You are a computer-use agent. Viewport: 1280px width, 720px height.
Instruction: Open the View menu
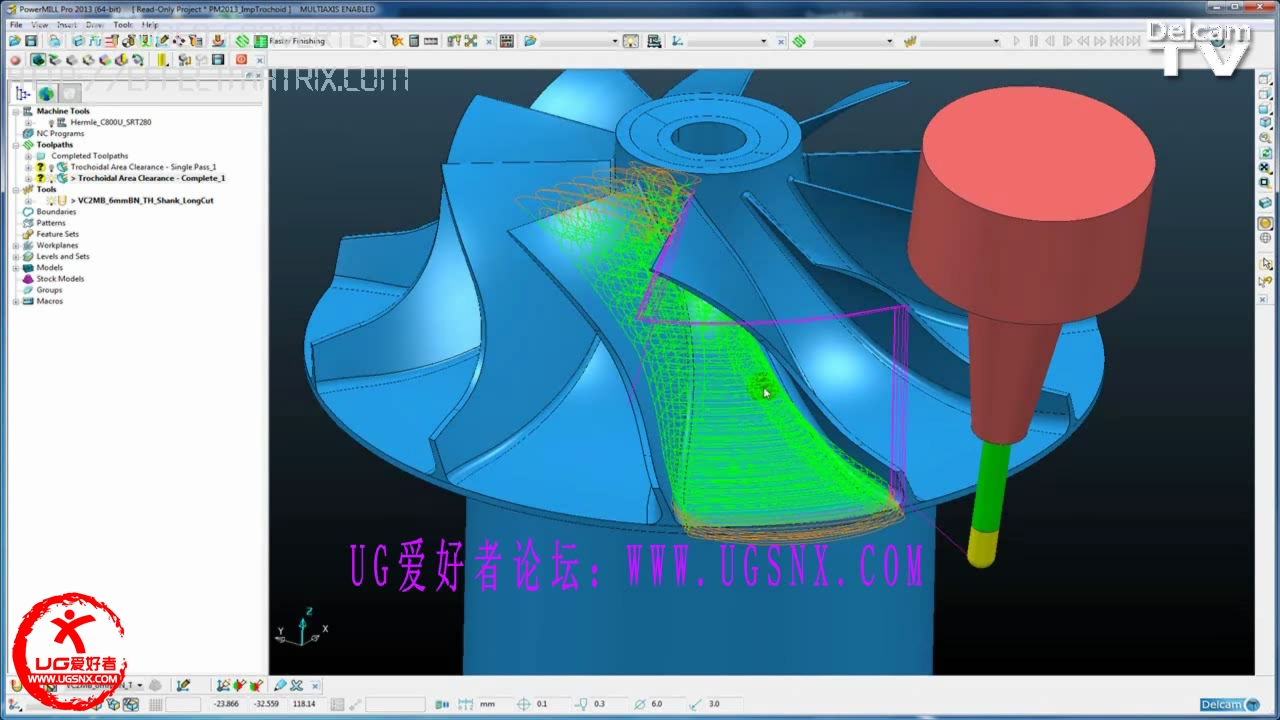(x=40, y=24)
